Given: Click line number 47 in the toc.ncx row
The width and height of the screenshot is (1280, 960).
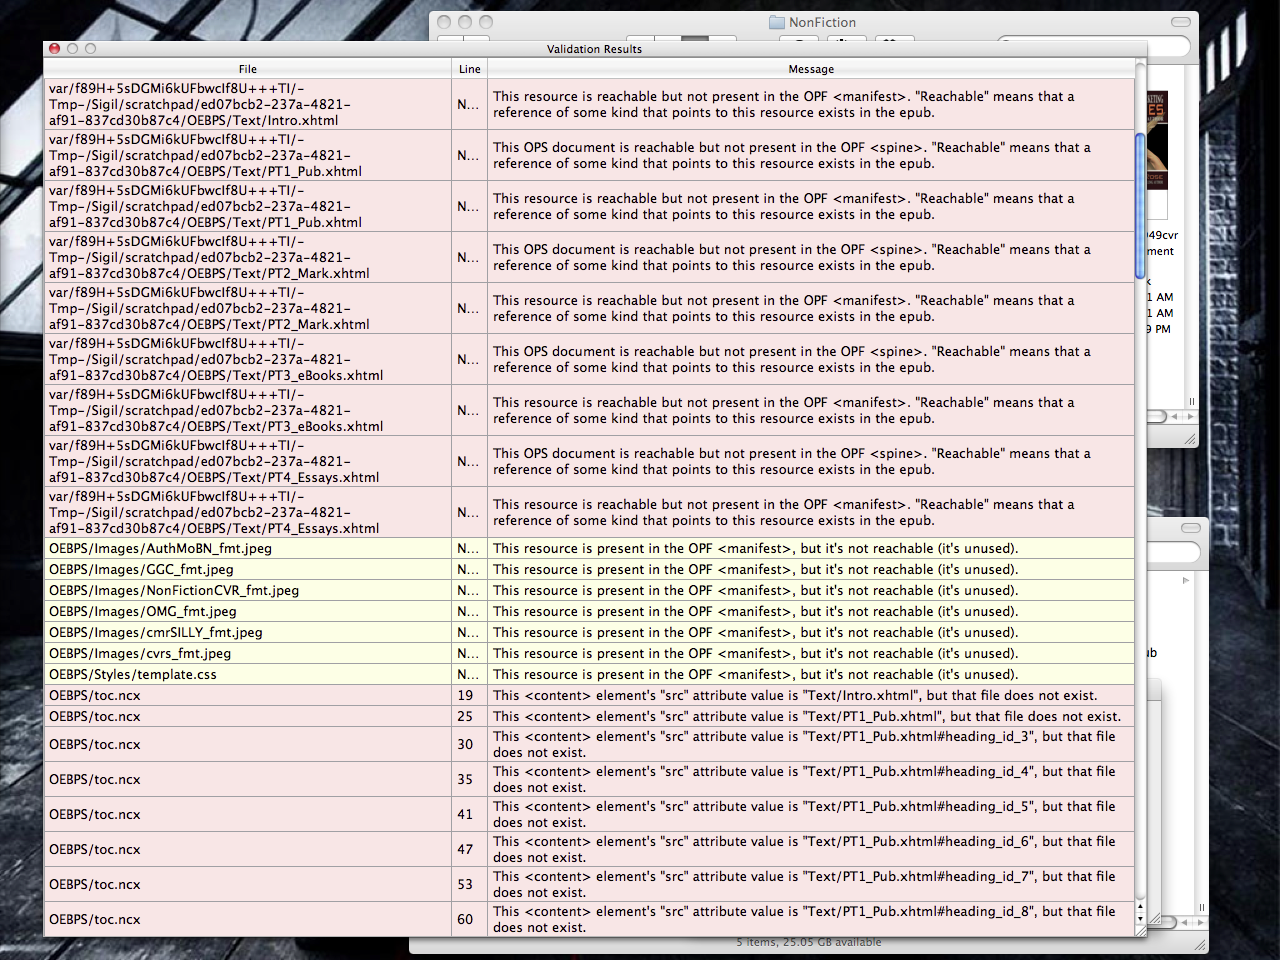Looking at the screenshot, I should (x=465, y=849).
